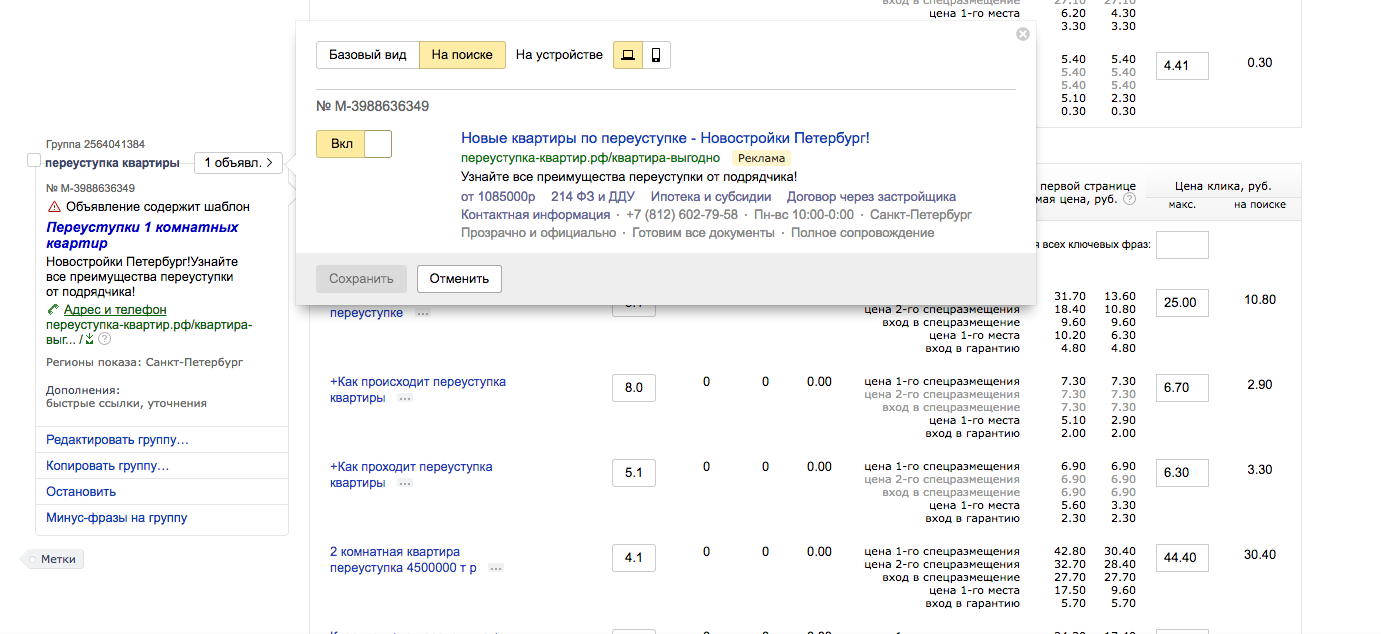Click max price field showing 44.40

(1182, 557)
